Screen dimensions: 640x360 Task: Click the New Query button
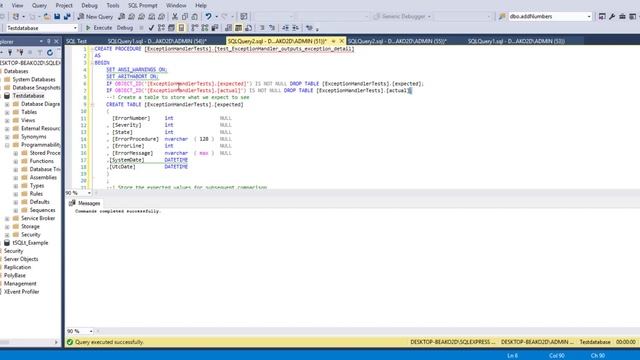point(96,16)
